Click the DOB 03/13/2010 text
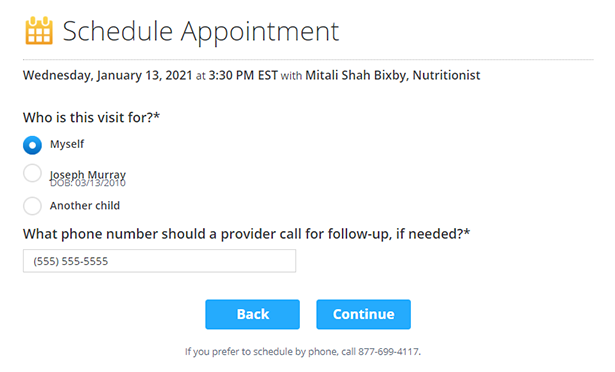 [88, 183]
